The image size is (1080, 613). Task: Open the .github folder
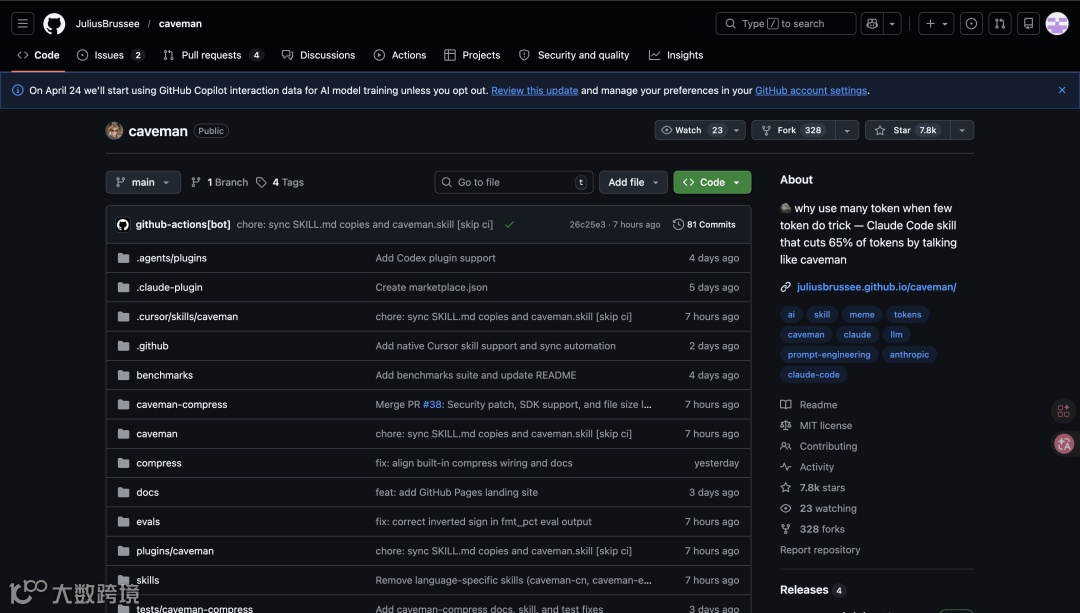pyautogui.click(x=152, y=346)
